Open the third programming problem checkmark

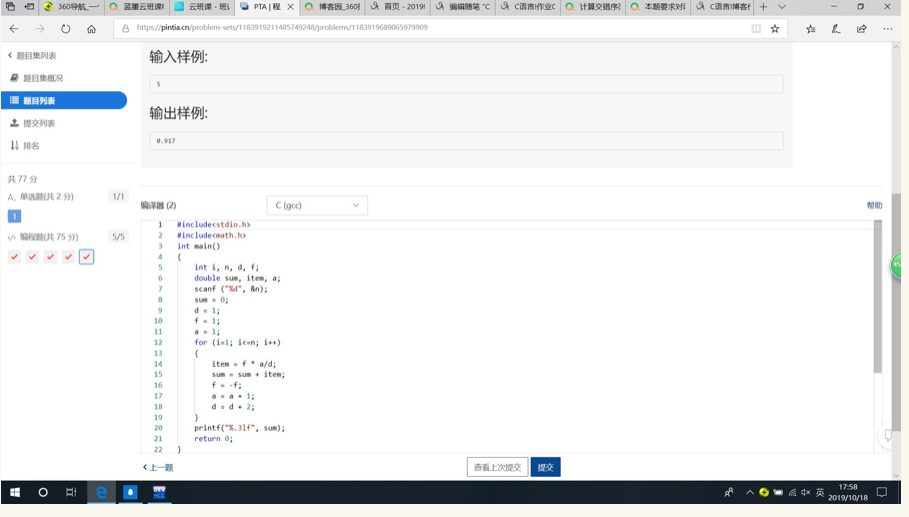click(x=50, y=256)
